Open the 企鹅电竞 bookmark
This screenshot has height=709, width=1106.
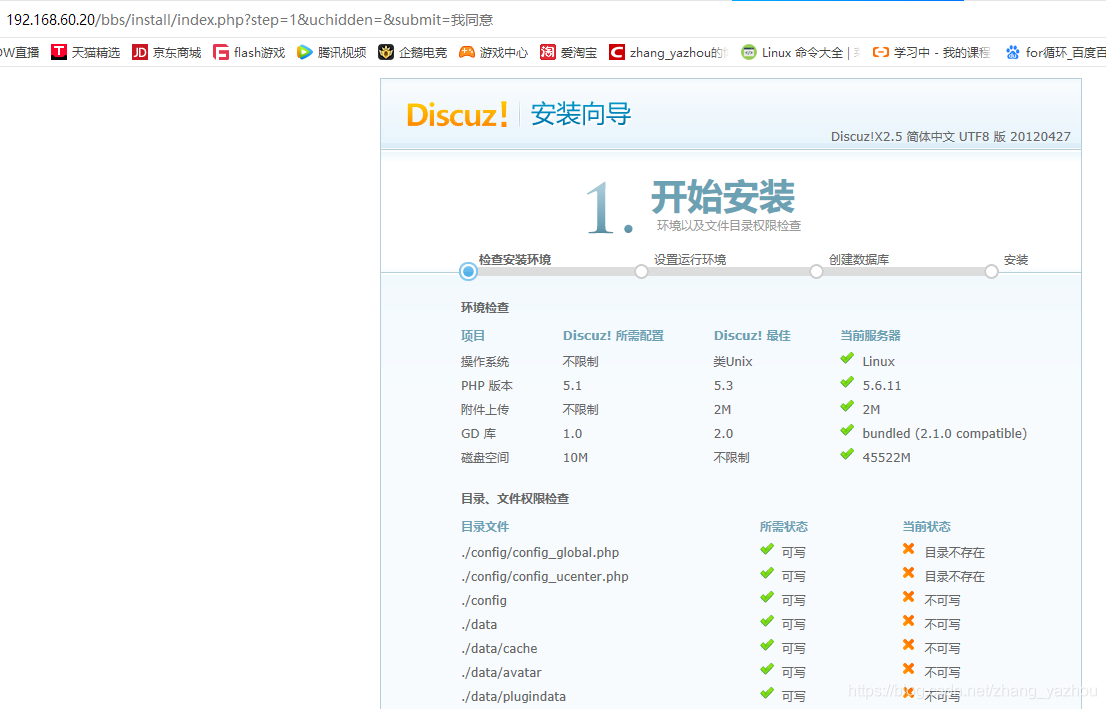(x=413, y=52)
